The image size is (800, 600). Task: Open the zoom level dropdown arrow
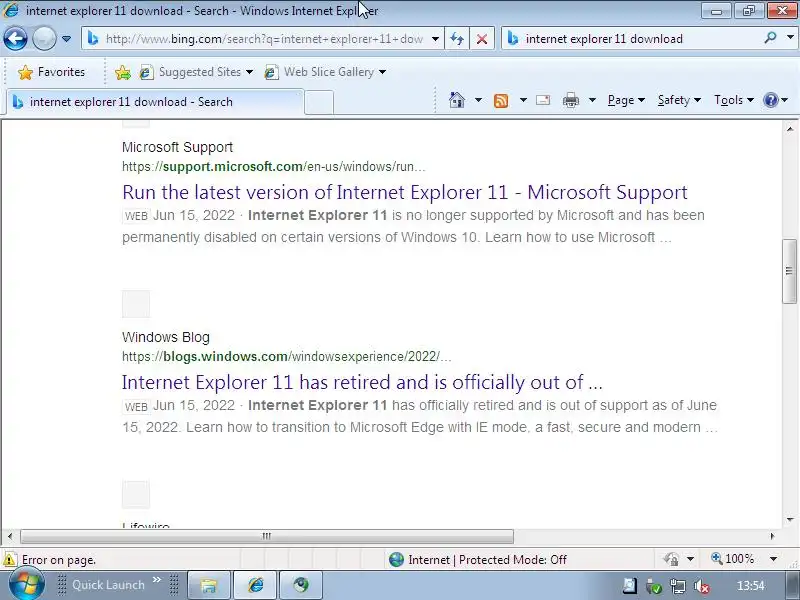pyautogui.click(x=773, y=559)
